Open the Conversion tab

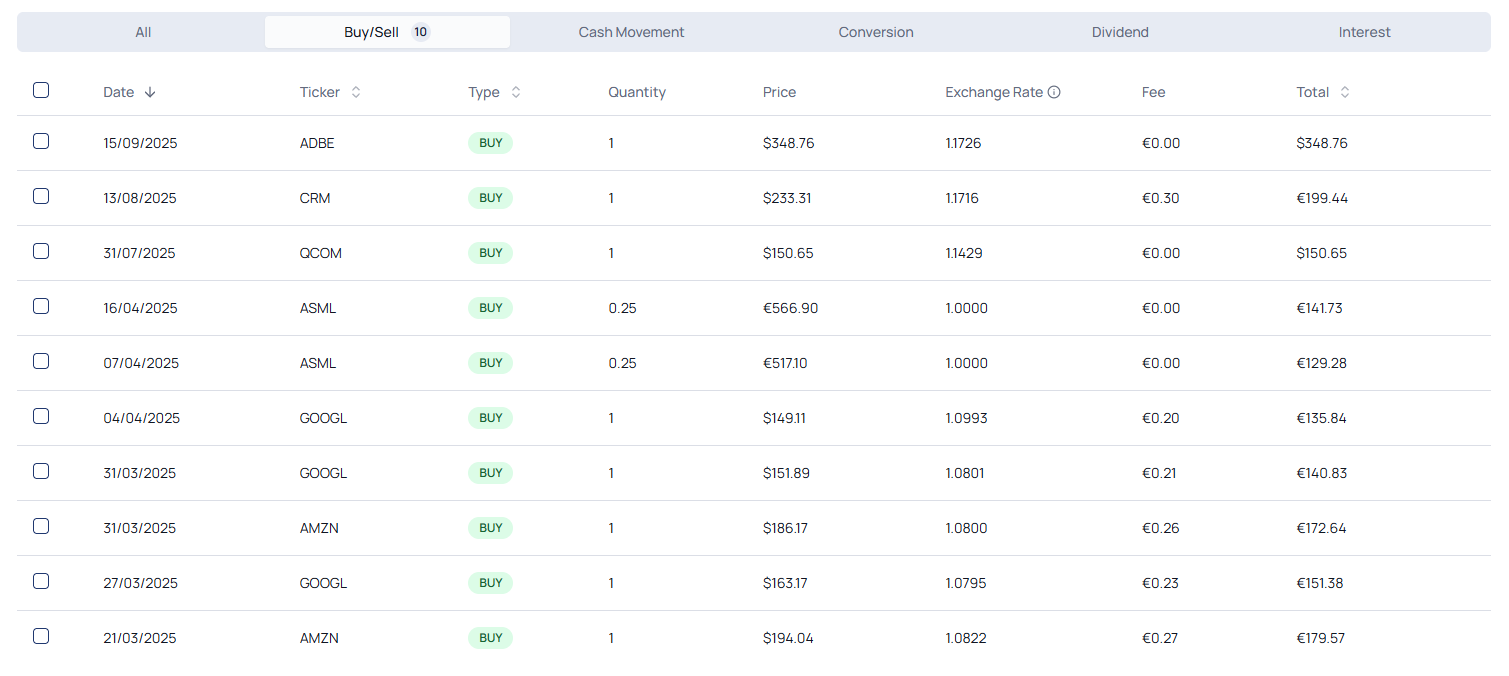pyautogui.click(x=876, y=32)
